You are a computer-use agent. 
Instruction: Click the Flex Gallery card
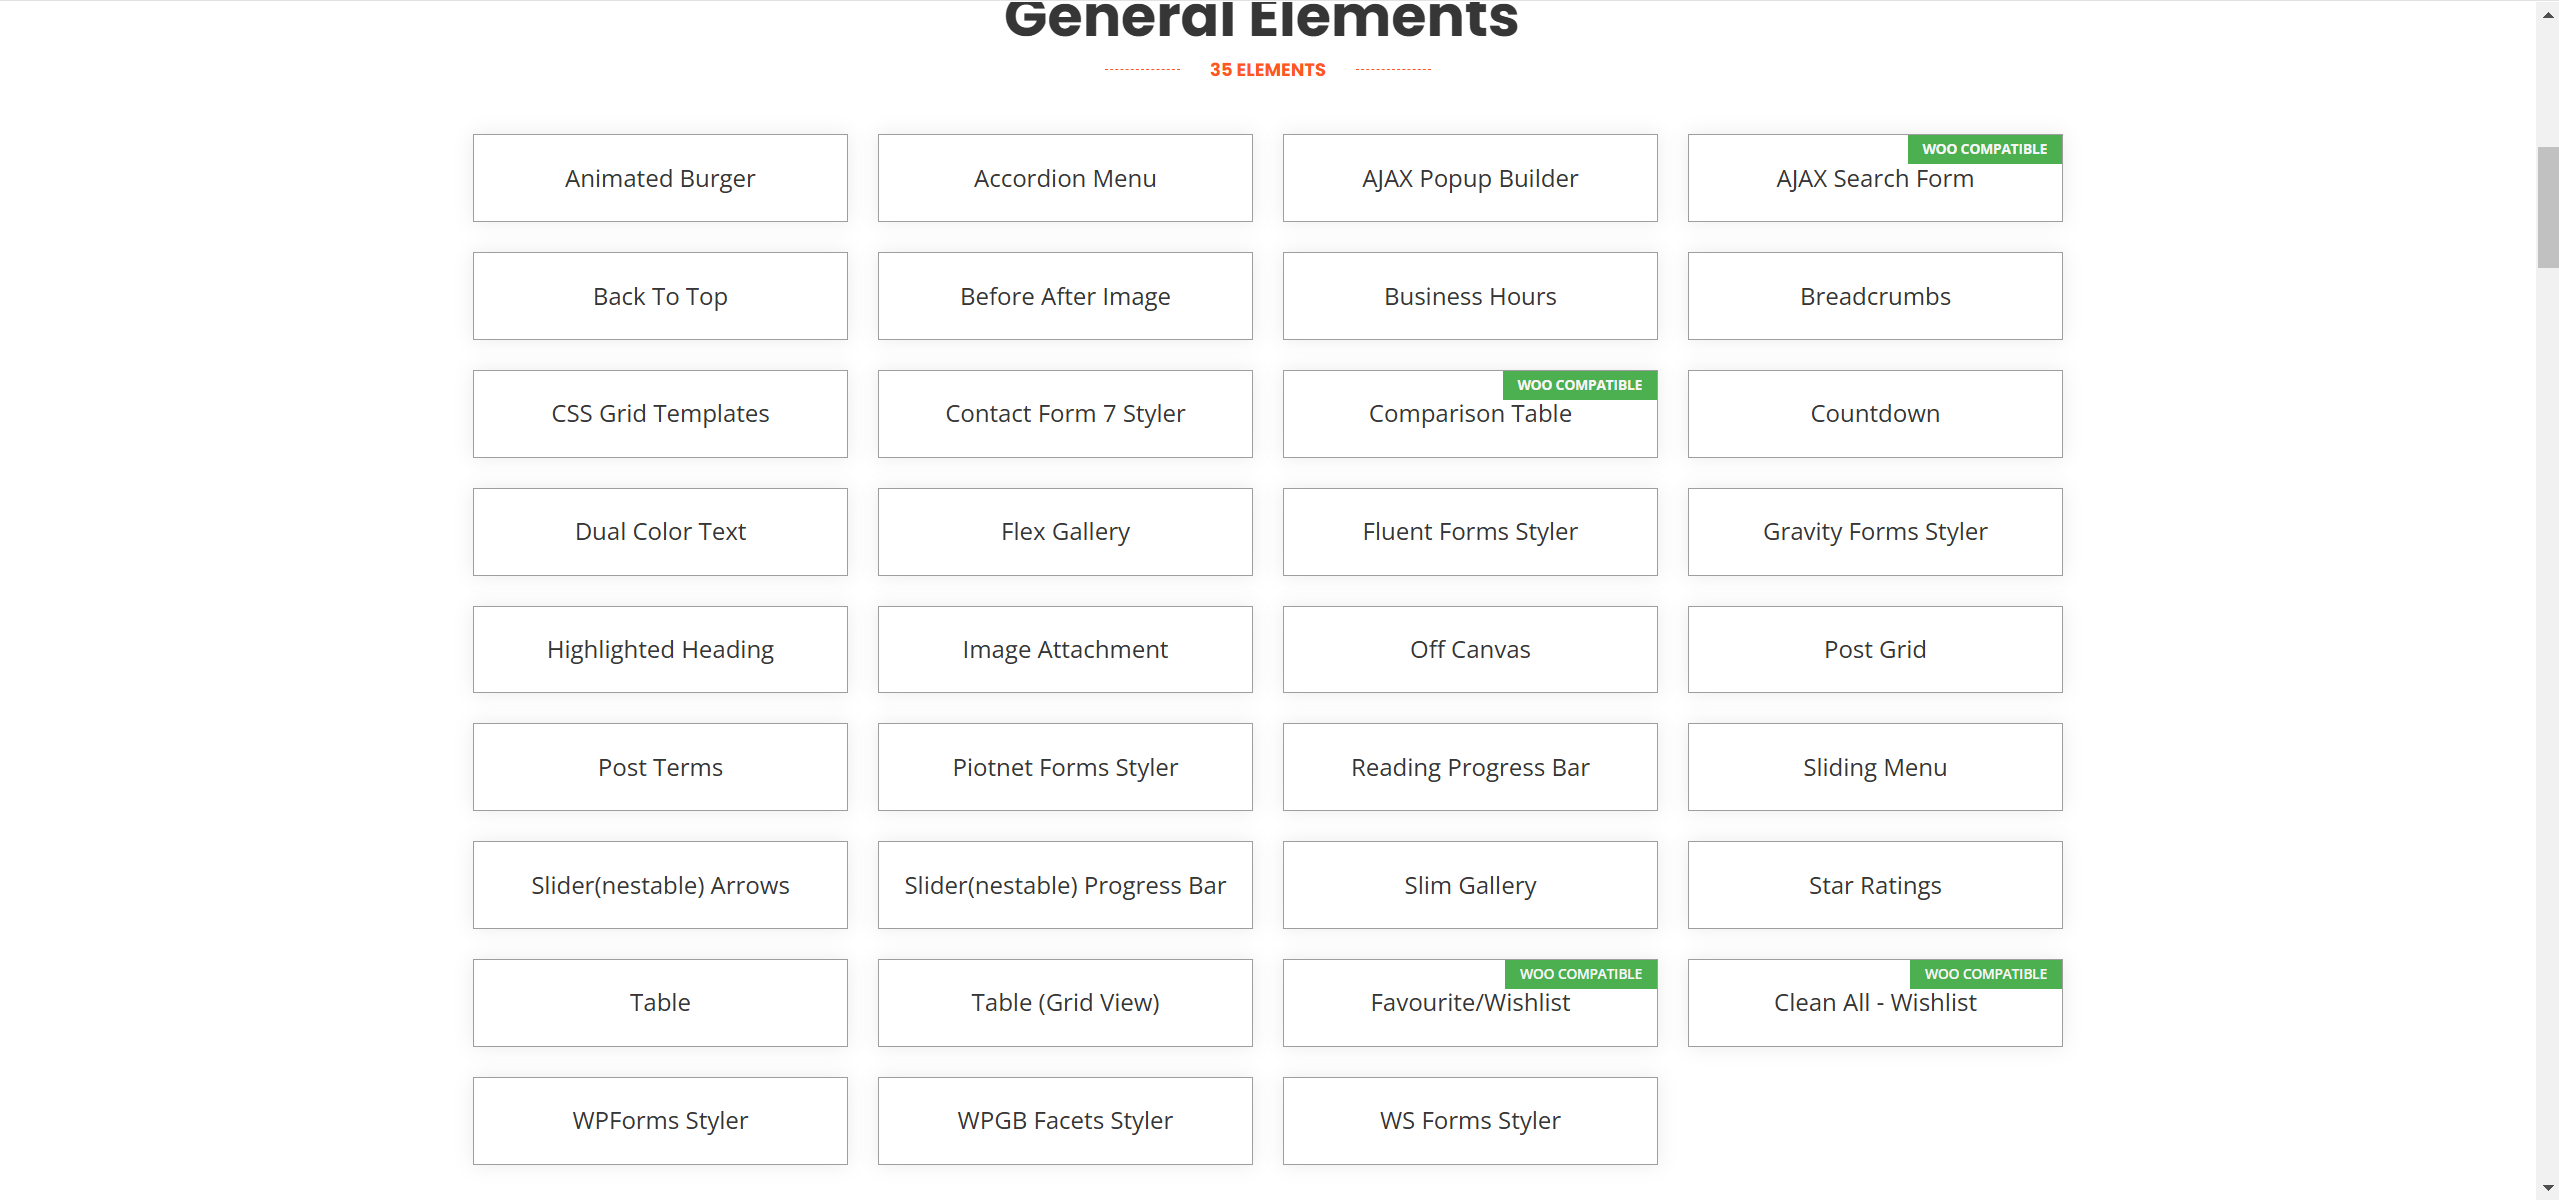coord(1065,532)
